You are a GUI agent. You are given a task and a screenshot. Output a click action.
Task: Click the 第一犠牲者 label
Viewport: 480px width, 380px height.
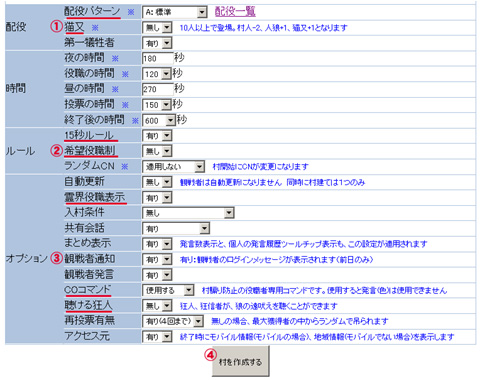pyautogui.click(x=89, y=42)
